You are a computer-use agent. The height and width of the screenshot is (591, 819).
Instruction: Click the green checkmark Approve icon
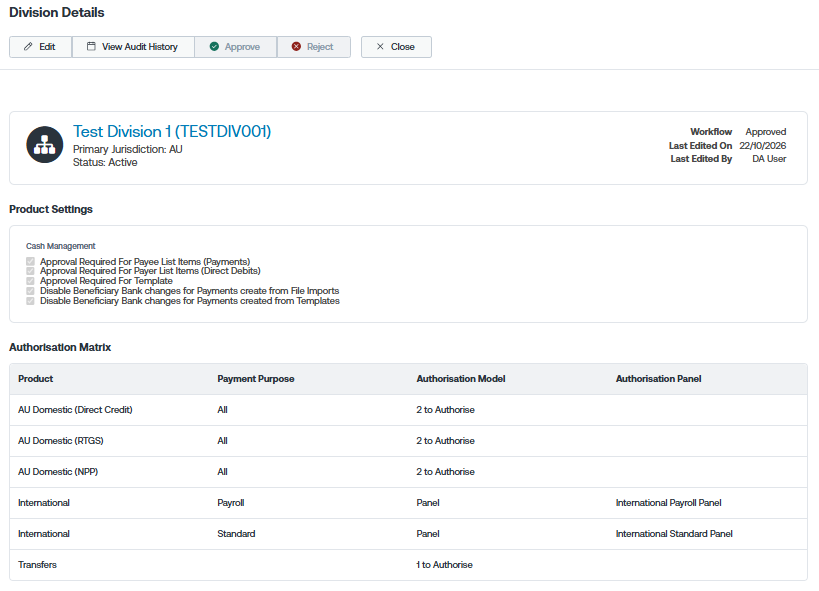click(214, 47)
